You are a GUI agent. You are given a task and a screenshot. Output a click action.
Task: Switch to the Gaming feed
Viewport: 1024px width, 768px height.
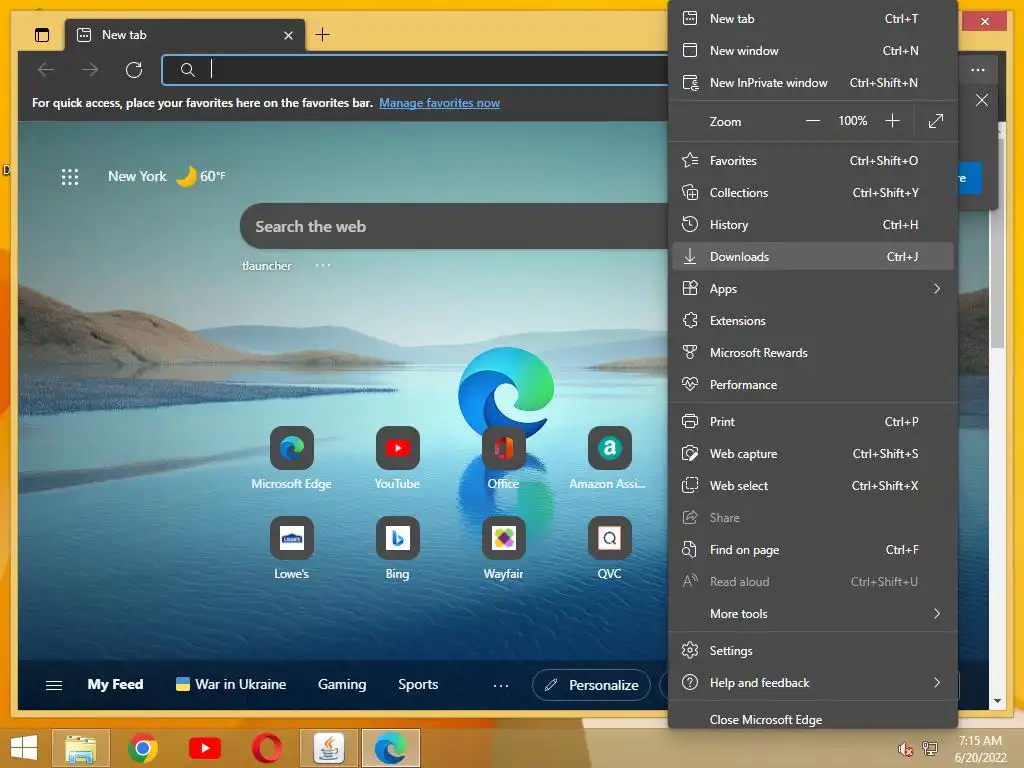coord(342,684)
